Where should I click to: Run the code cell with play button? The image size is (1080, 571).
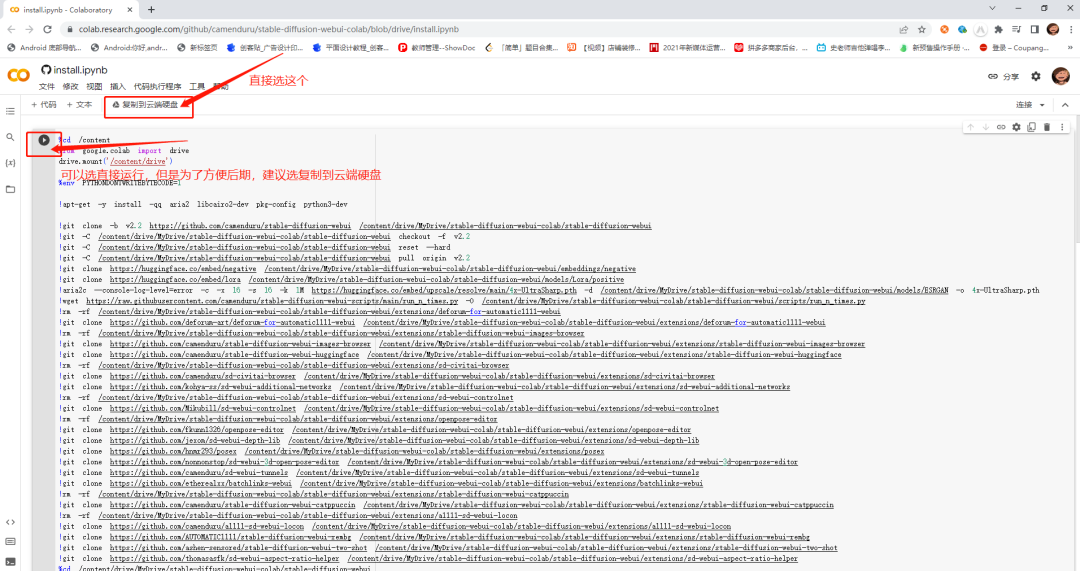43,140
